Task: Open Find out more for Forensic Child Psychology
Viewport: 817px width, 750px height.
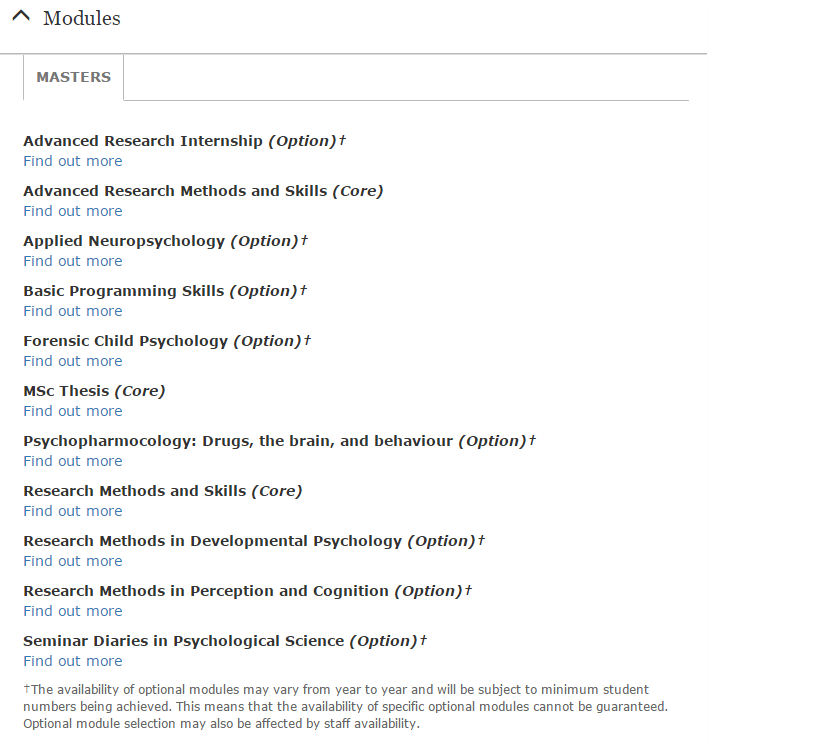Action: click(73, 361)
